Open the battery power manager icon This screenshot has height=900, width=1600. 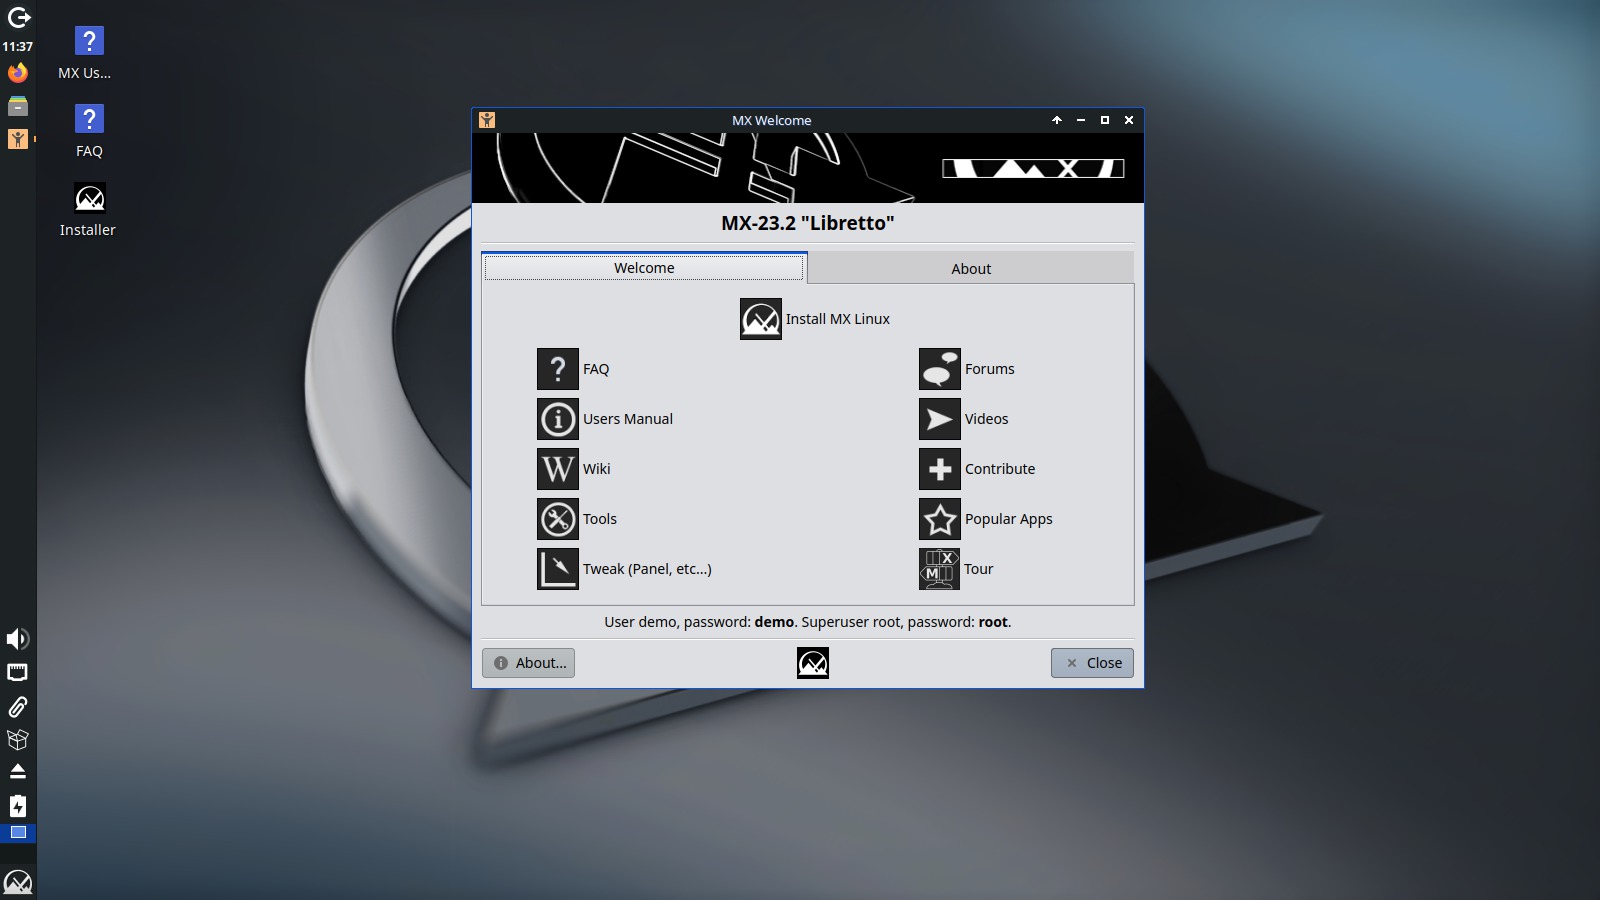[x=18, y=806]
